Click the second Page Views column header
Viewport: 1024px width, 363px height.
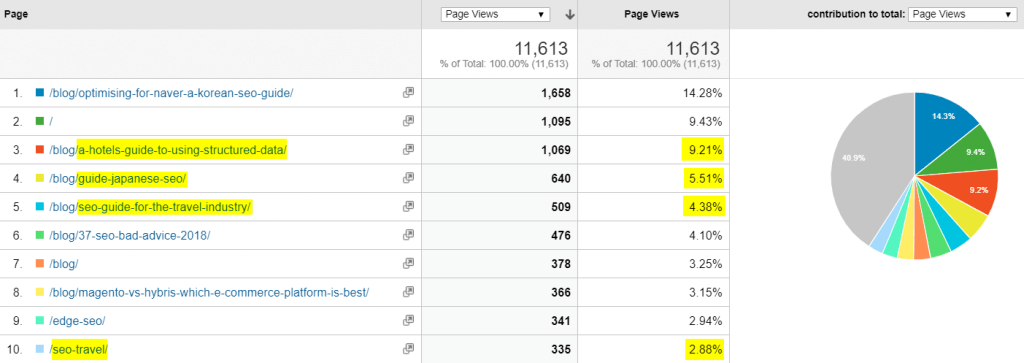coord(651,14)
